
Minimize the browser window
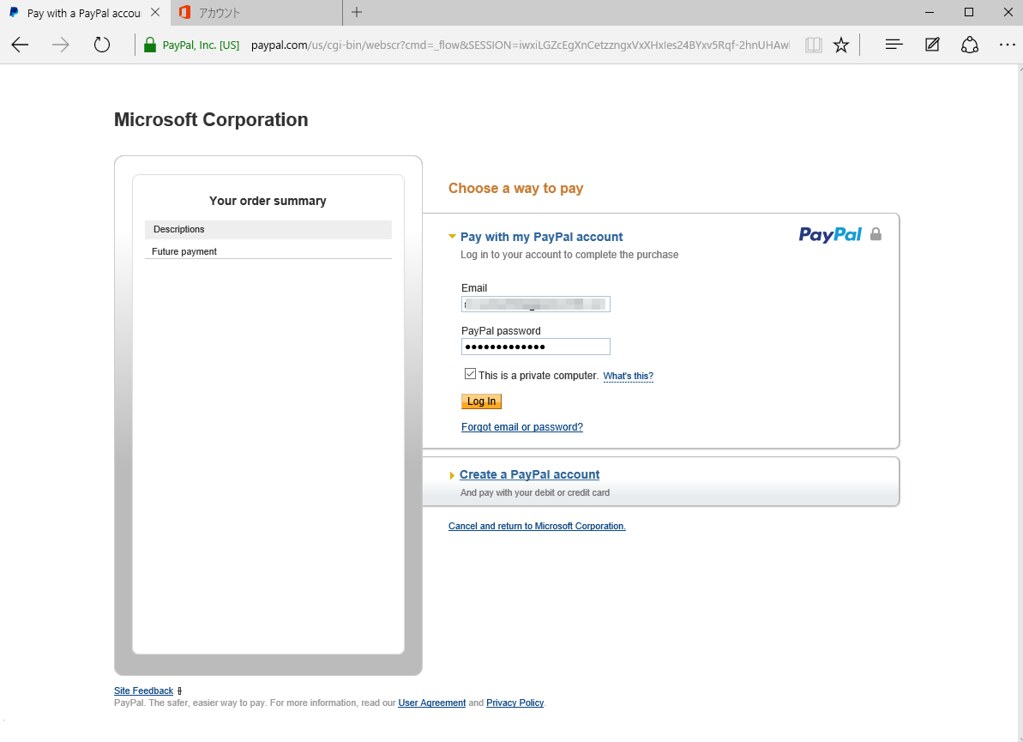click(930, 12)
